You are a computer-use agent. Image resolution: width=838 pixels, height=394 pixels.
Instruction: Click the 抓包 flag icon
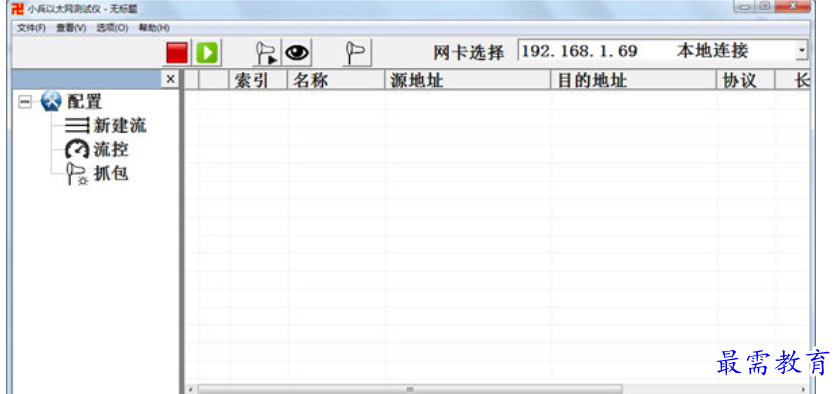point(77,174)
